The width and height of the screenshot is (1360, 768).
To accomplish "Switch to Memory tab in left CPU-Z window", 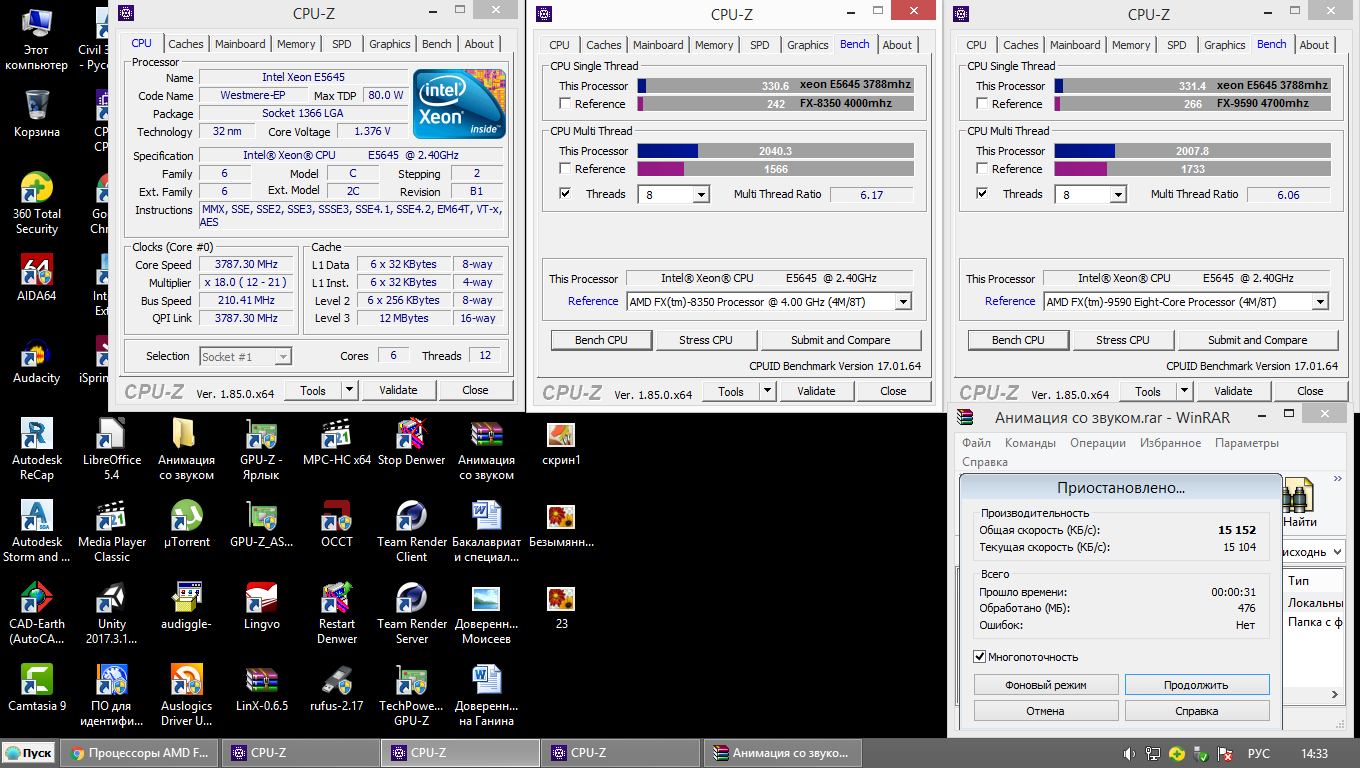I will click(296, 44).
